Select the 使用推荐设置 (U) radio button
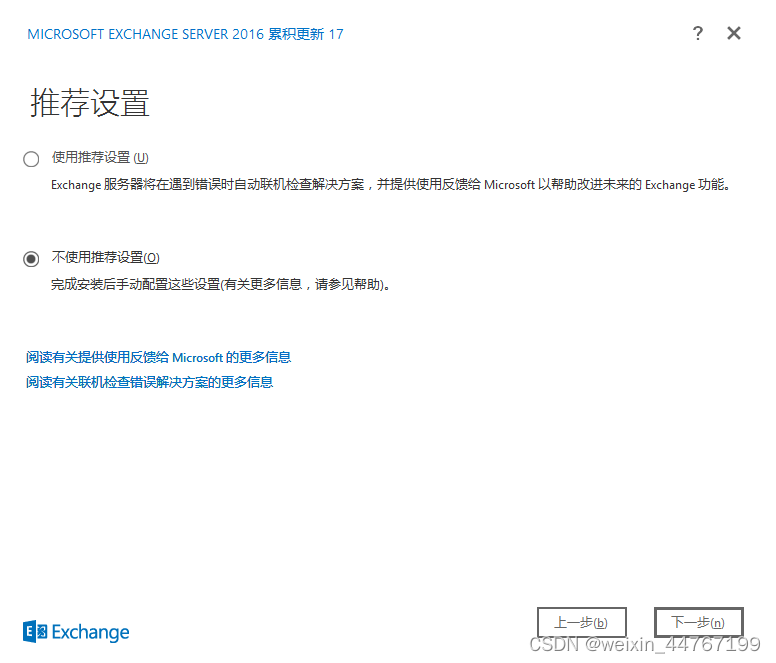 click(31, 159)
